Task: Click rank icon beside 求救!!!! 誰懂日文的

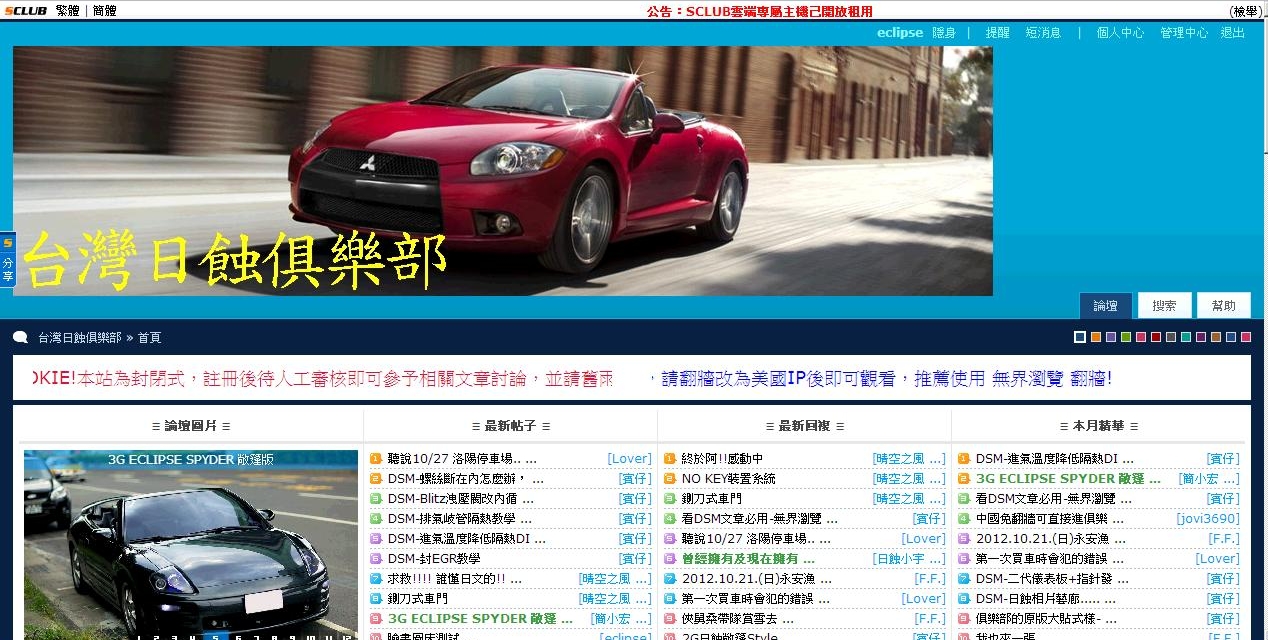Action: [376, 579]
